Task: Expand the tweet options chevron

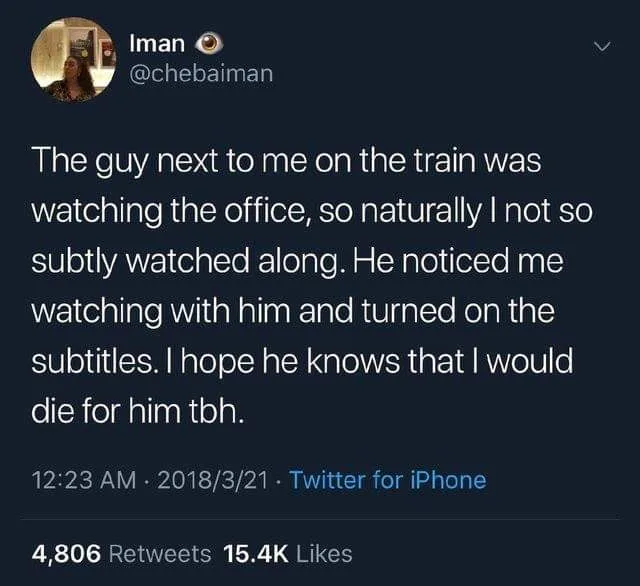Action: (x=601, y=46)
